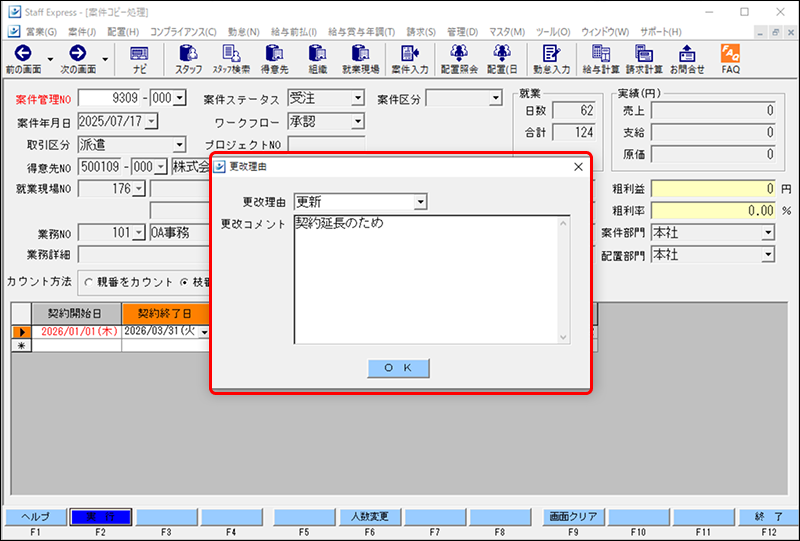Go back with 前の画面 arrow icon

pos(23,53)
